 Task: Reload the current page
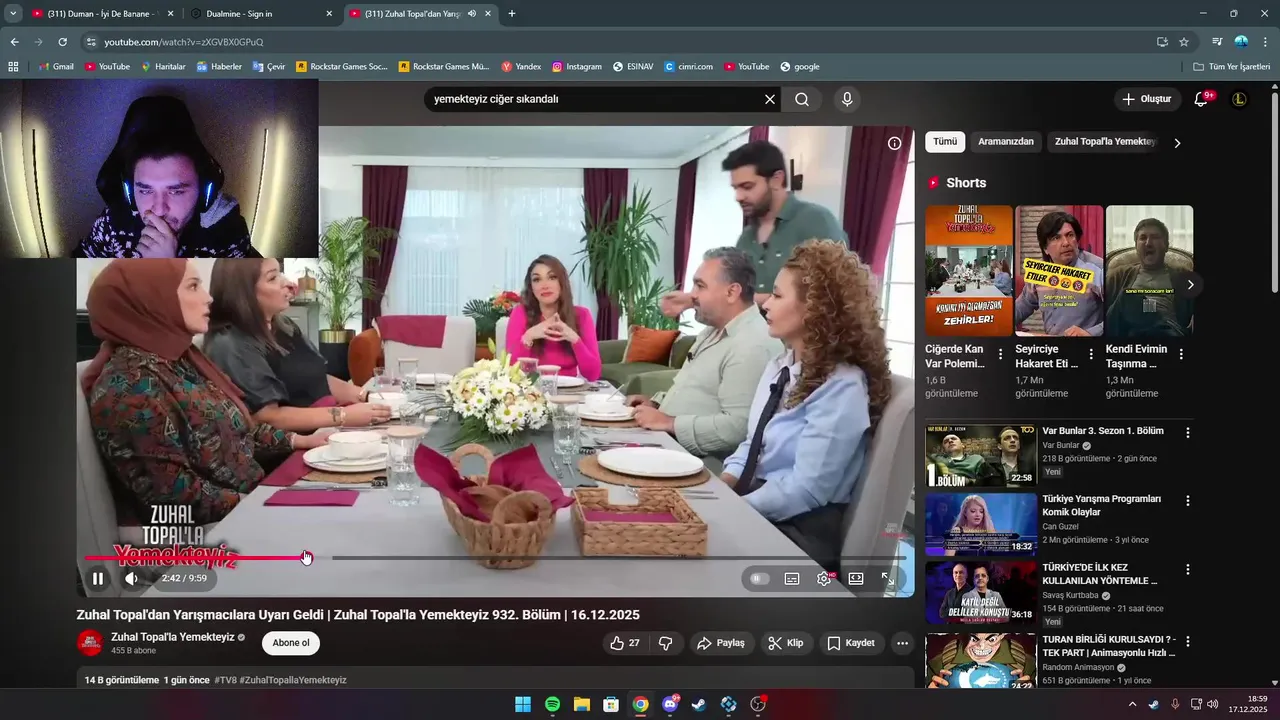click(63, 42)
